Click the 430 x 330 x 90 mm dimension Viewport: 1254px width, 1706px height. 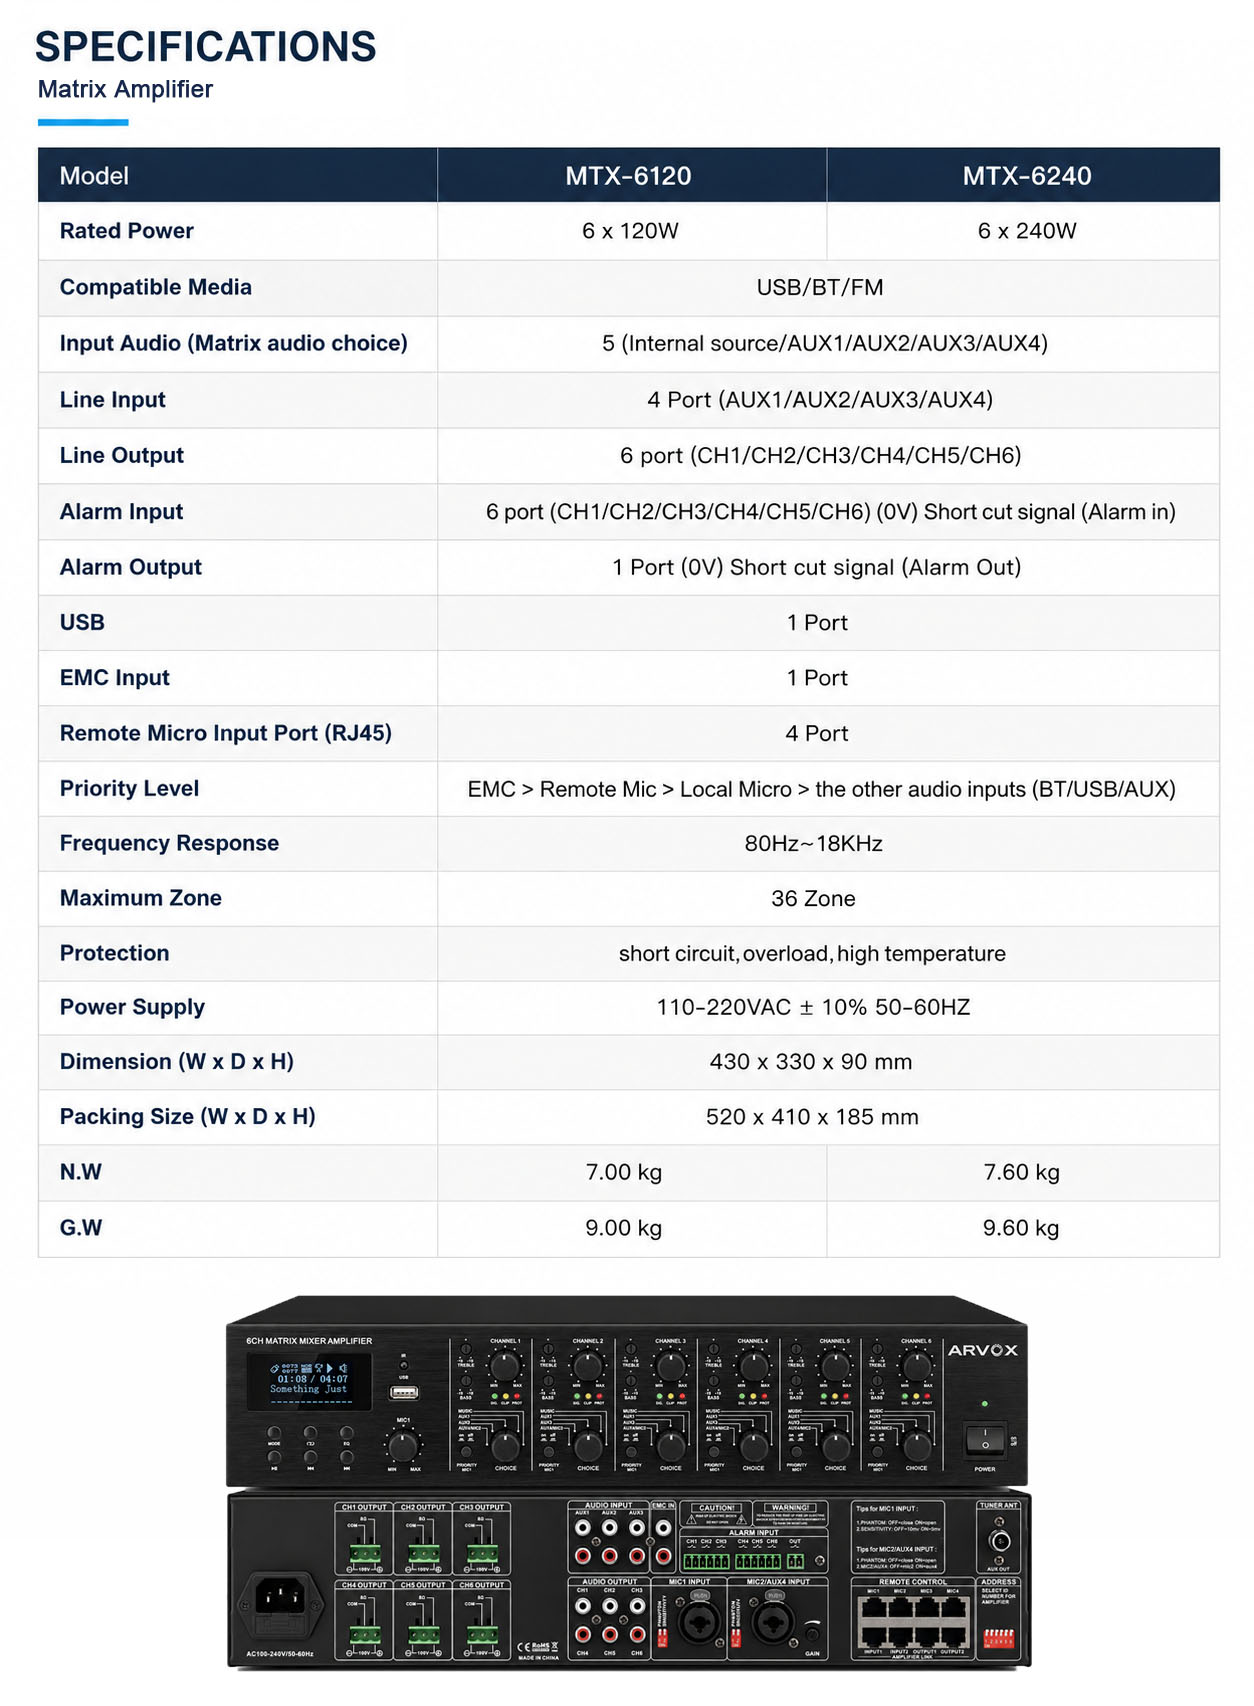811,1062
